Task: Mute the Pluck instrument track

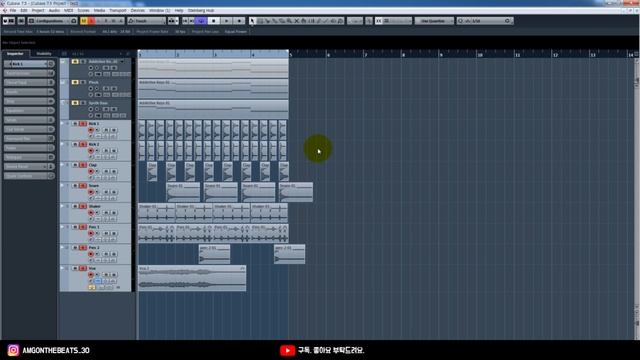Action: point(75,82)
